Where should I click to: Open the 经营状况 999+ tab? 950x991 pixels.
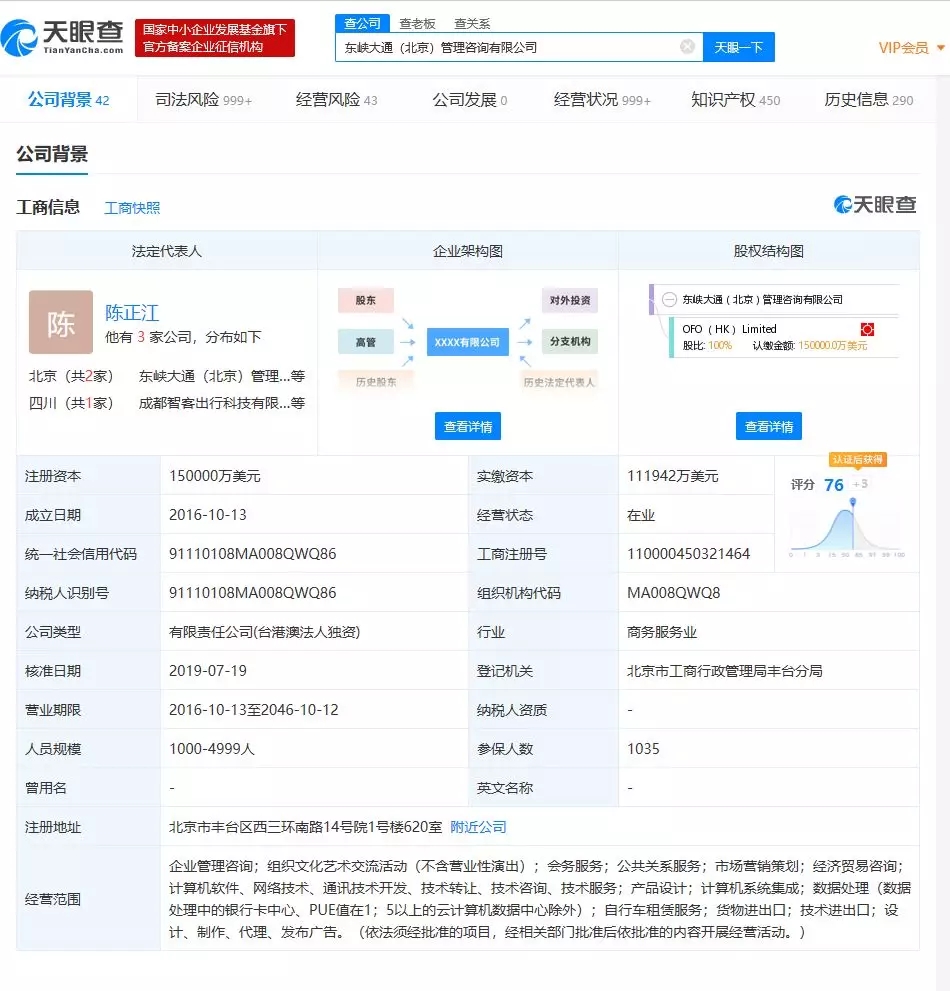click(602, 100)
